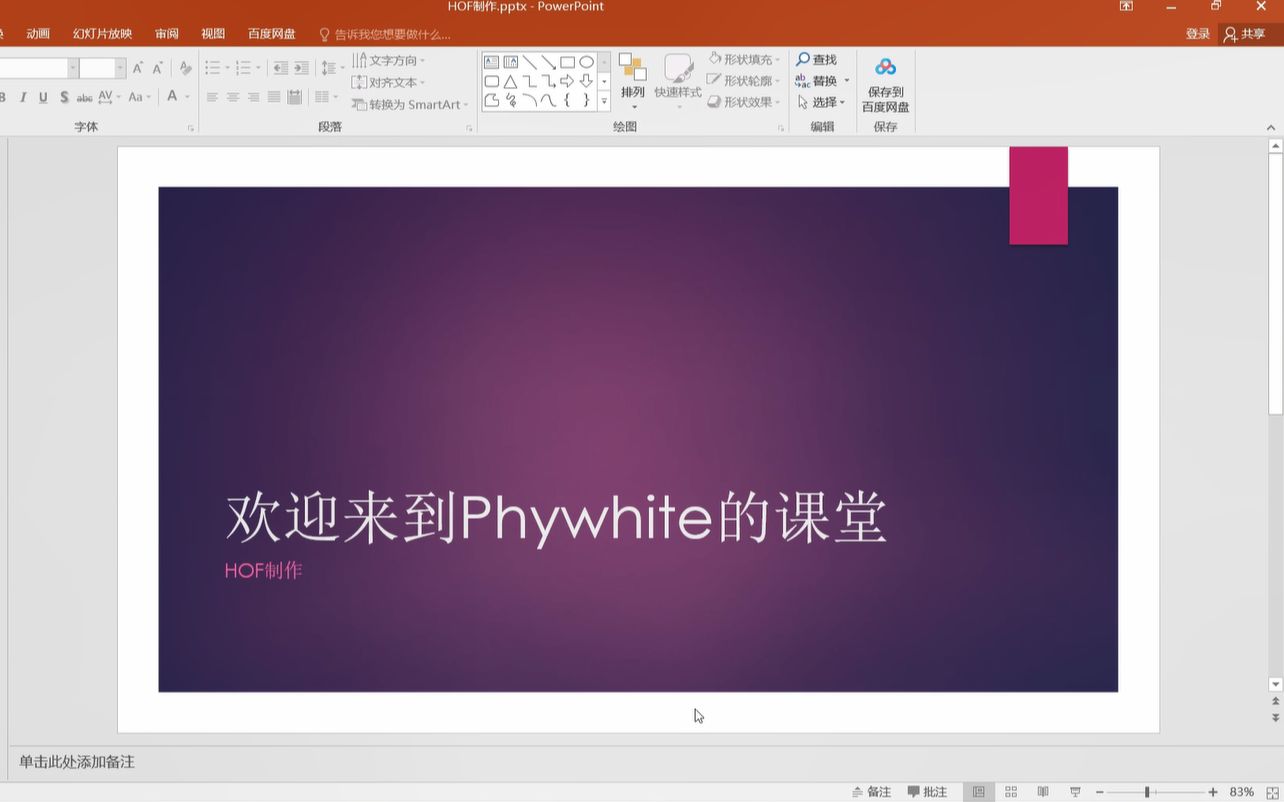Open 形状轮廓 shape outline options
The image size is (1284, 802).
744,81
